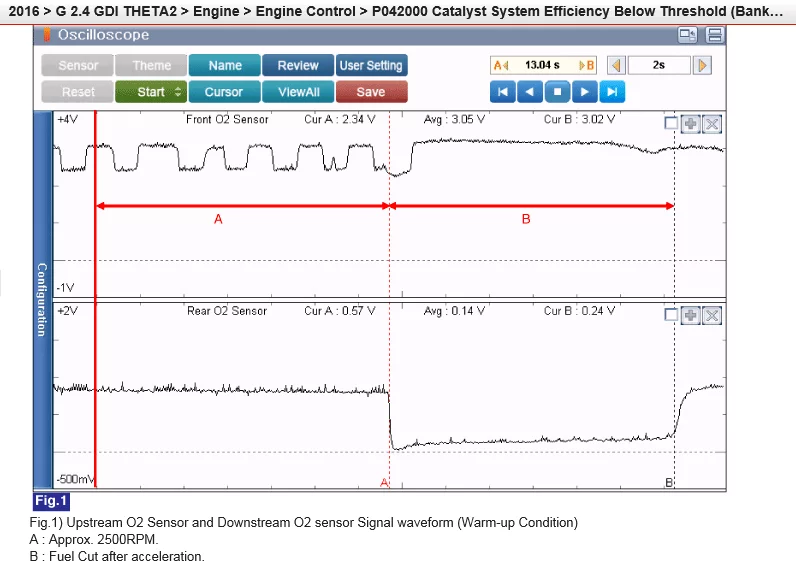The height and width of the screenshot is (561, 796).
Task: Click the Front O2 Sensor label
Action: (x=227, y=119)
